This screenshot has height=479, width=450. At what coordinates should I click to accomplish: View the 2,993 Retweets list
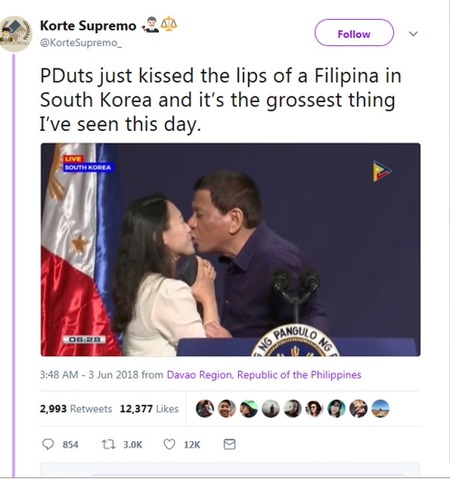point(76,409)
